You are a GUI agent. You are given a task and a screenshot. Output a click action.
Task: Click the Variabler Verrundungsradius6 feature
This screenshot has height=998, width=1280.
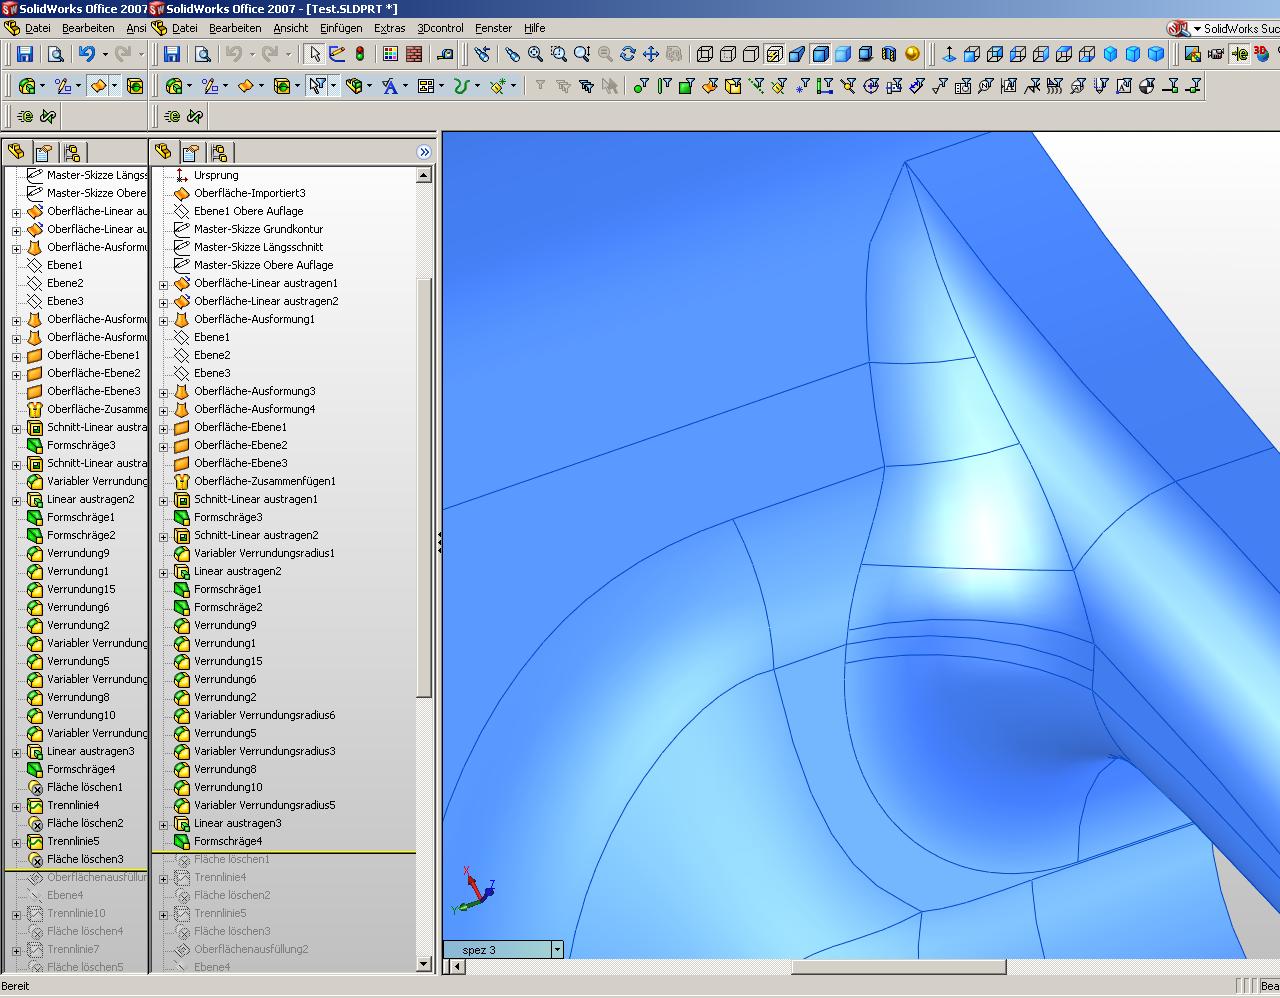[x=264, y=715]
